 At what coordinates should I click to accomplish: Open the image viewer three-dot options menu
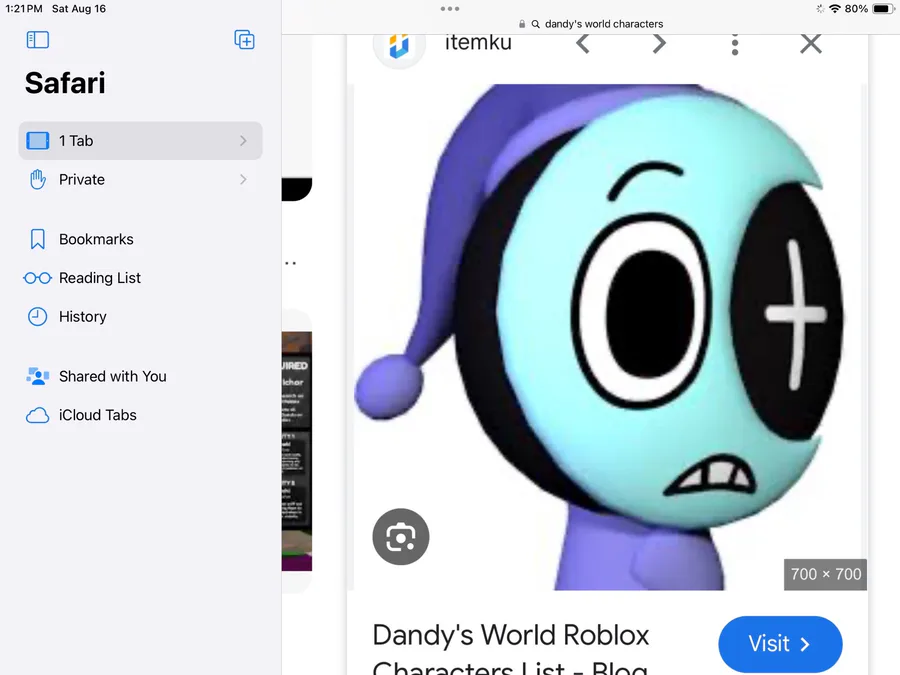[x=735, y=44]
